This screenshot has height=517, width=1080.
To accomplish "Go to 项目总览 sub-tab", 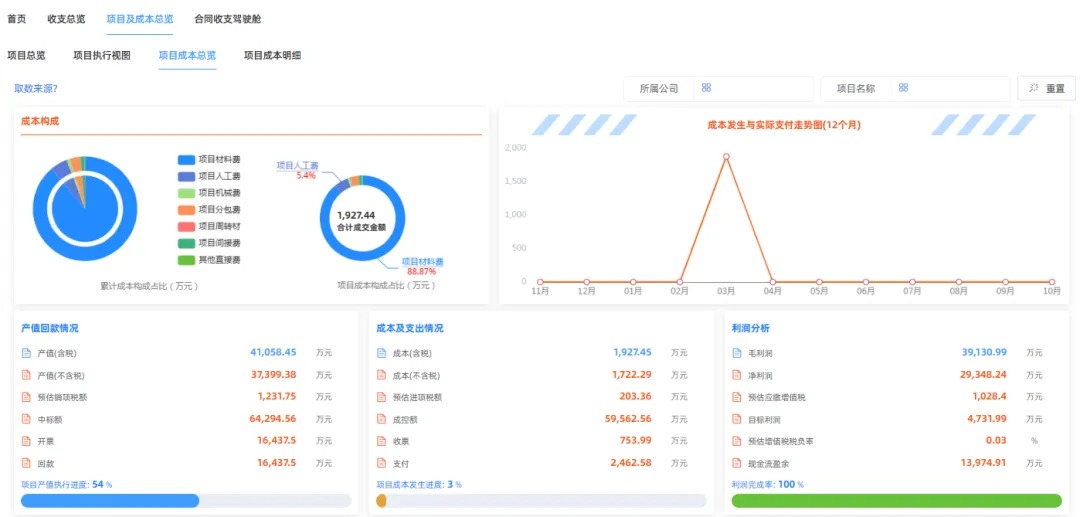I will click(x=26, y=56).
